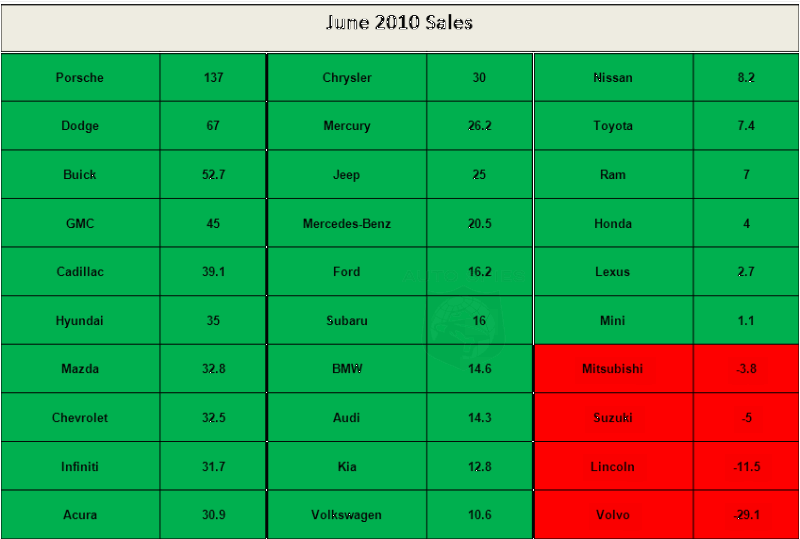Select the Porsche cell
800x539 pixels.
click(80, 78)
